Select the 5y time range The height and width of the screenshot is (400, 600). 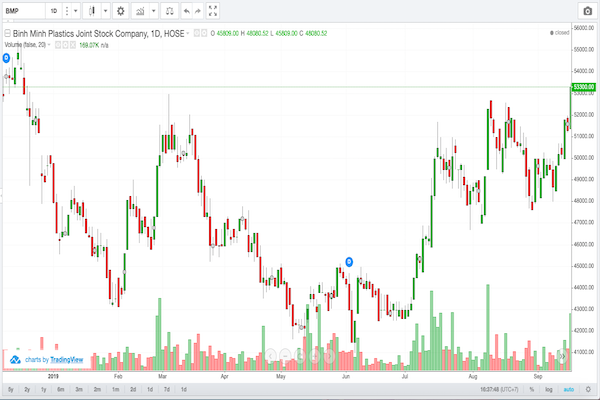point(11,389)
